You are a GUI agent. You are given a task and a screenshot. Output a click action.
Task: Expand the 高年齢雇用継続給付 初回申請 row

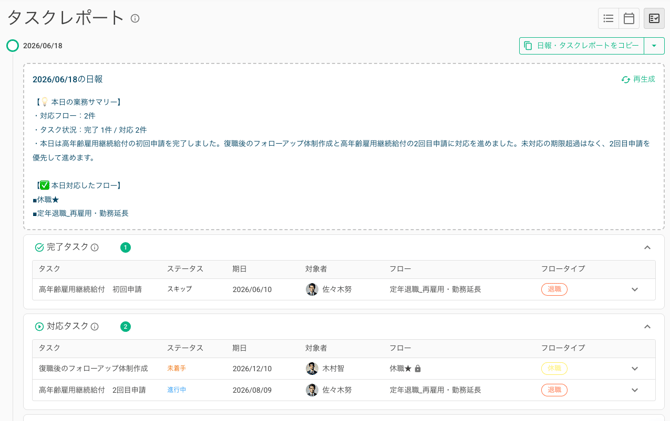click(635, 289)
